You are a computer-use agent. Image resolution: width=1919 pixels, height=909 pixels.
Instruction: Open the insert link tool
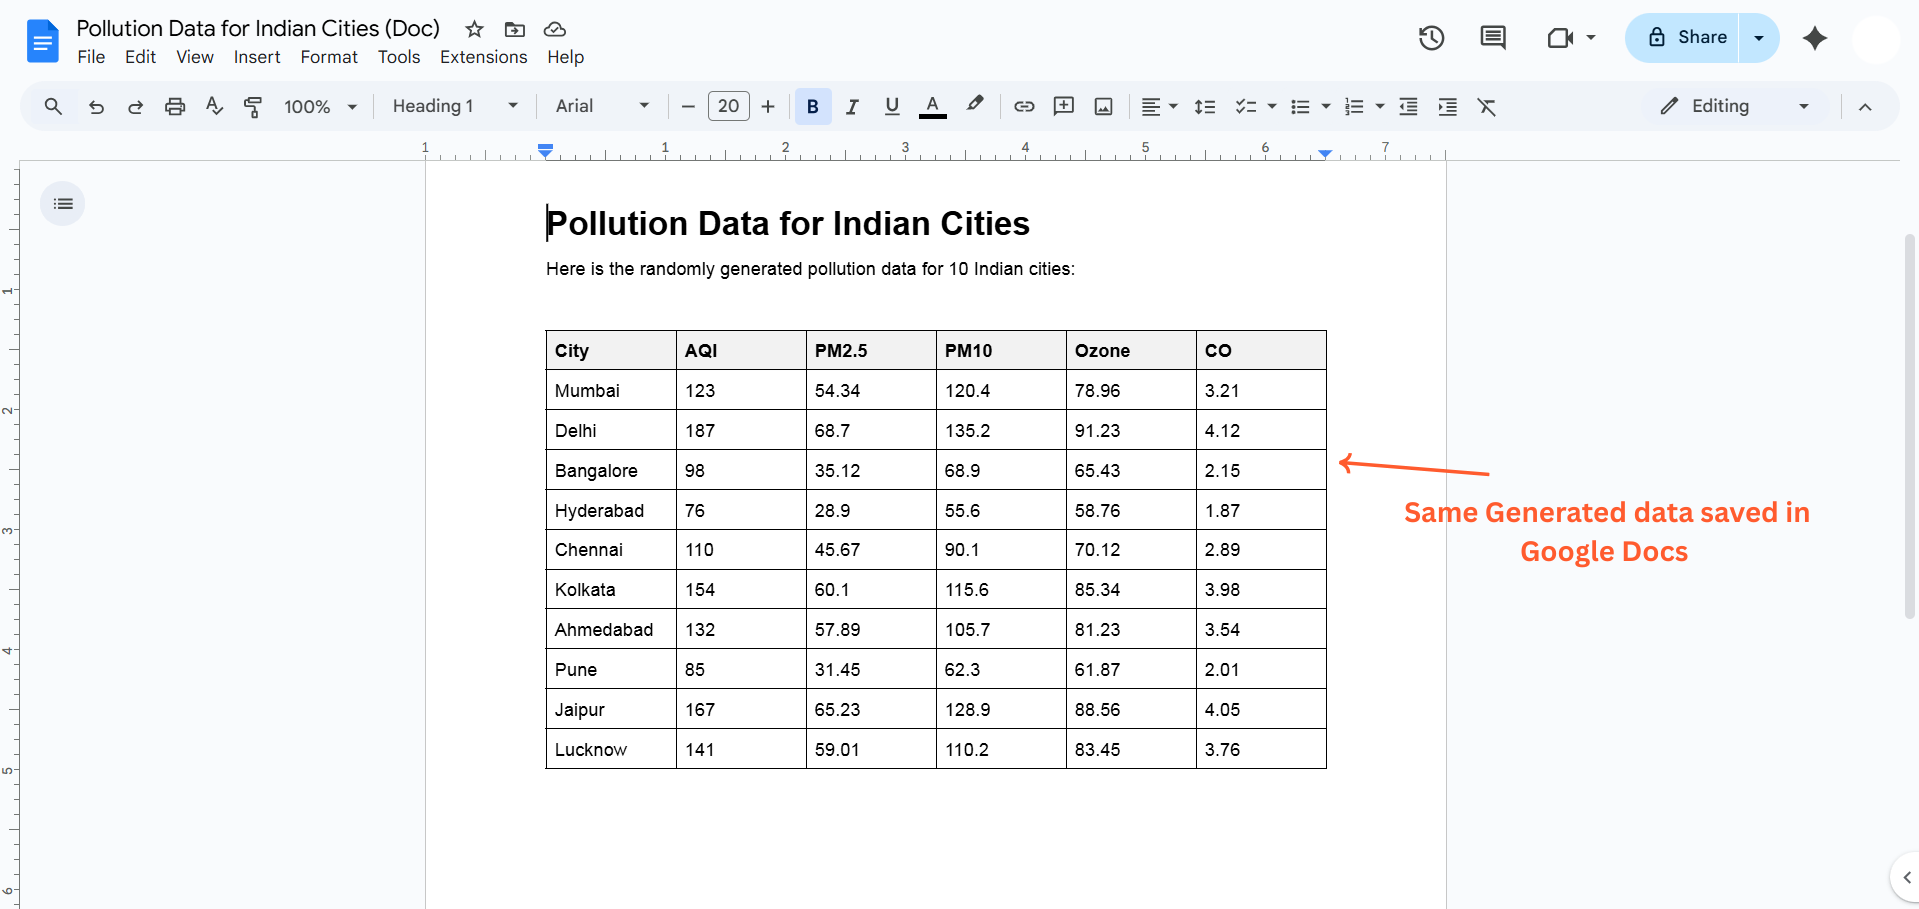pyautogui.click(x=1024, y=107)
